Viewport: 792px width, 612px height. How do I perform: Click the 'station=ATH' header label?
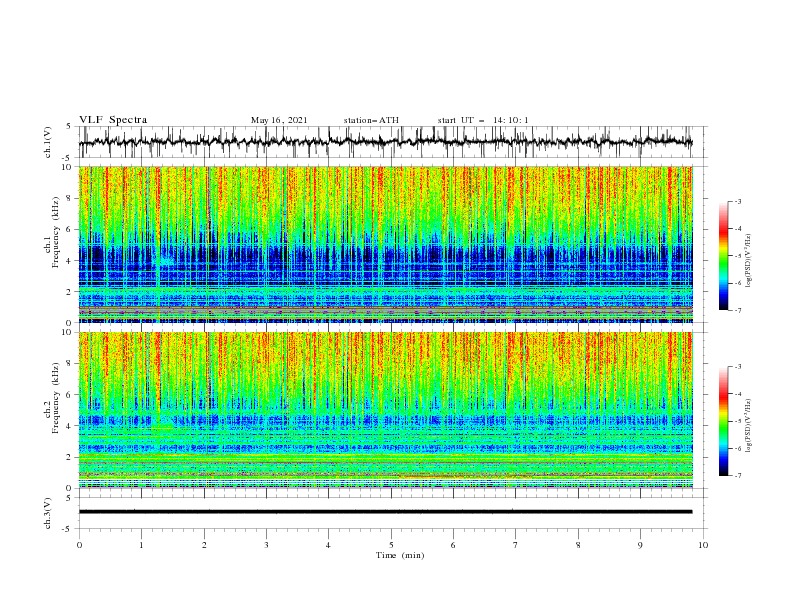371,120
